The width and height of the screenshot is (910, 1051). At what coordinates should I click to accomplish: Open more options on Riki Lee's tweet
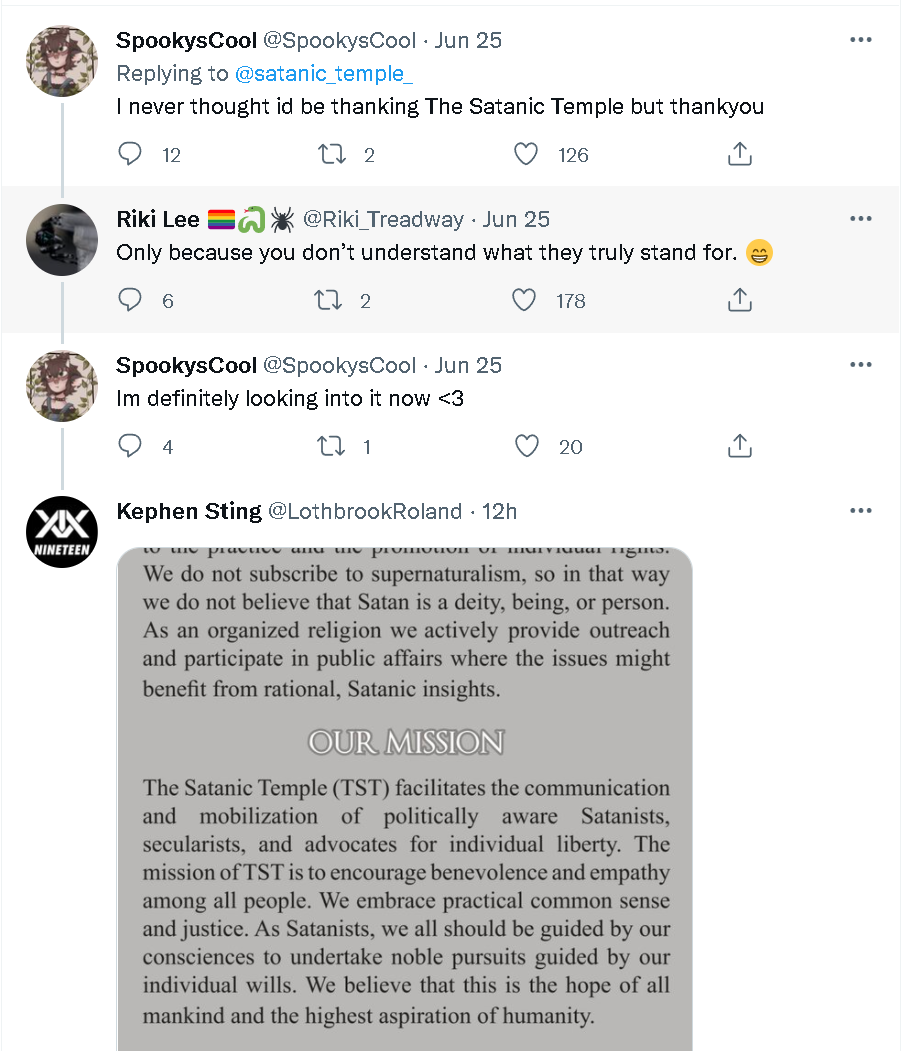pos(861,219)
